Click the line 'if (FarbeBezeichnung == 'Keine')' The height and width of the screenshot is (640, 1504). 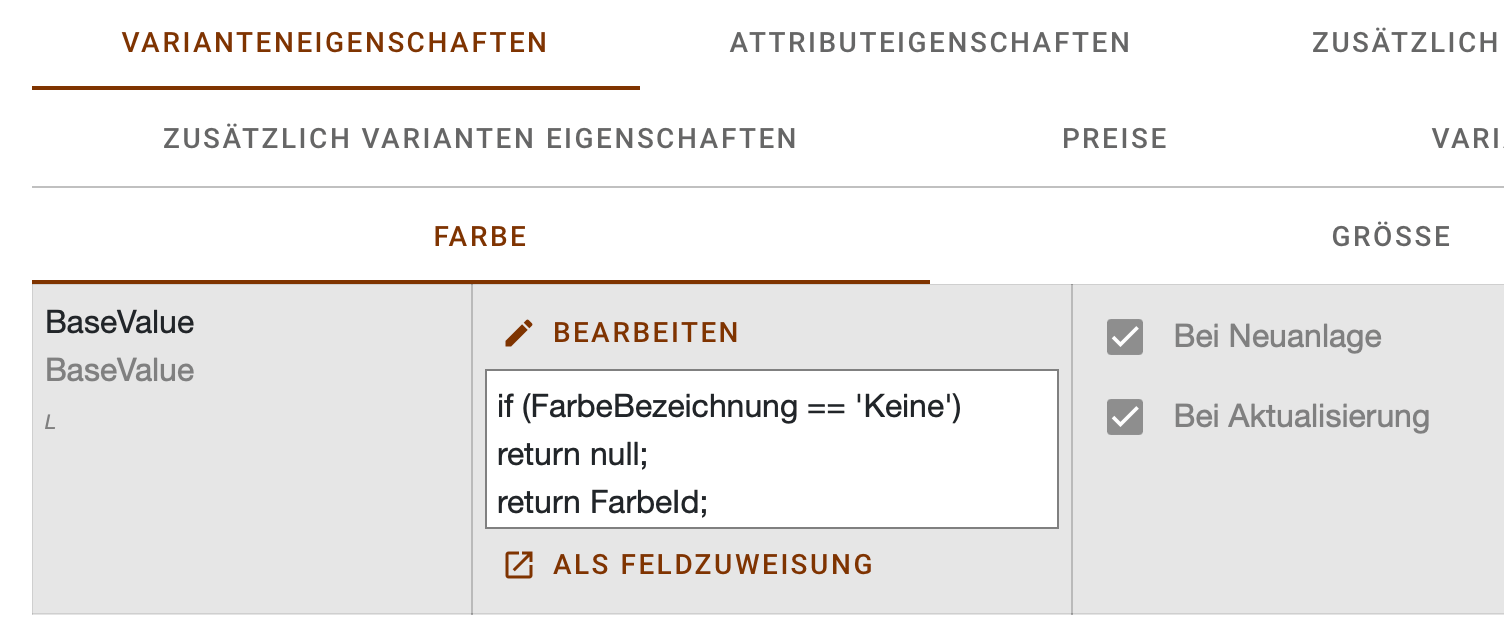[x=729, y=408]
